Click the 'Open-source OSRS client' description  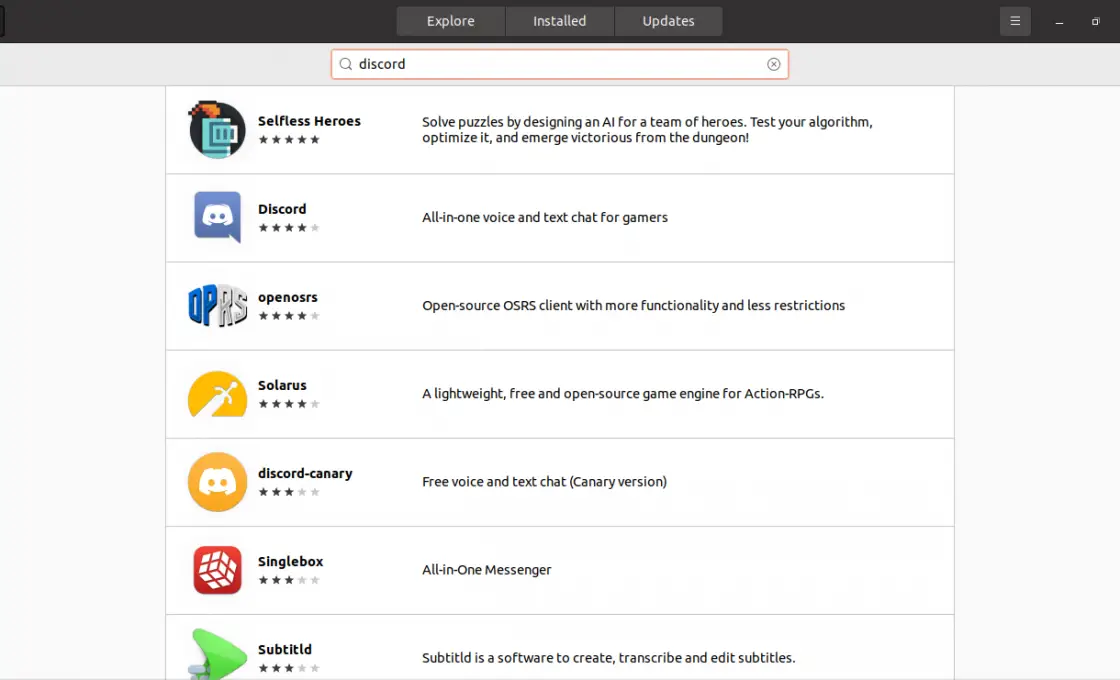coord(634,306)
